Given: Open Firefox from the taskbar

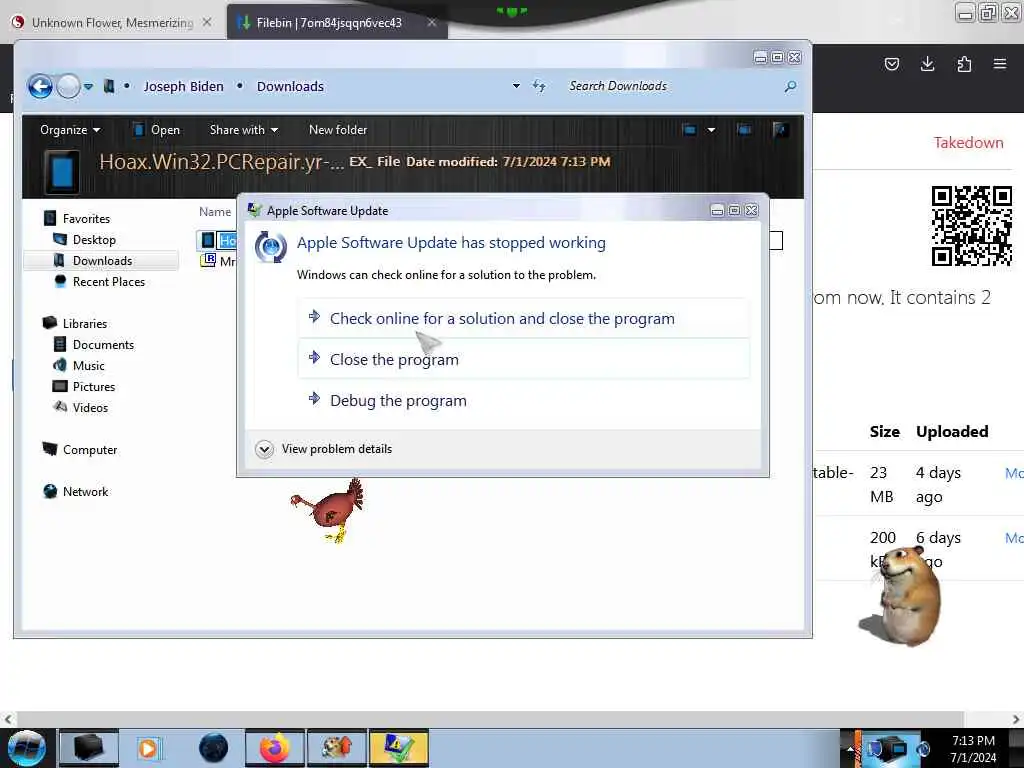Looking at the screenshot, I should [x=274, y=748].
